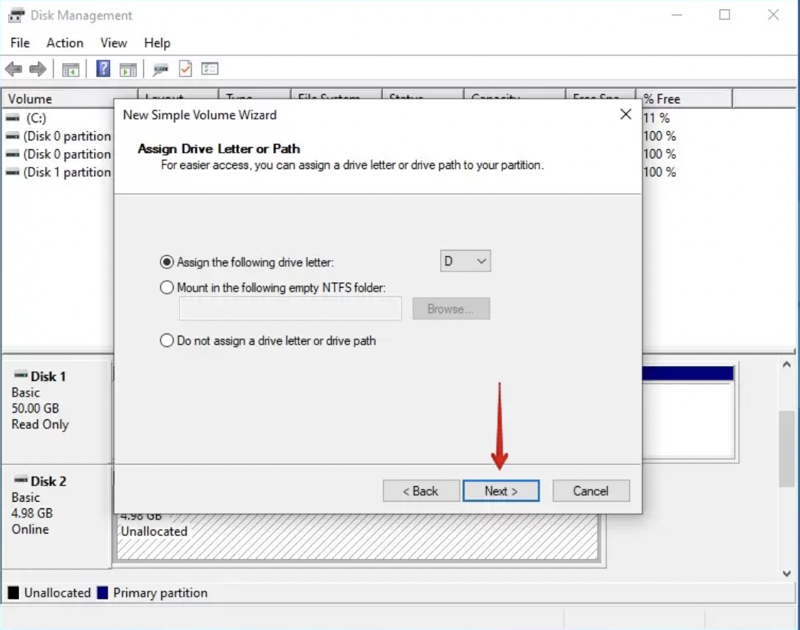Screen dimensions: 800x630
Task: Select 'Mount in the following empty NTFS folder'
Action: (x=167, y=287)
